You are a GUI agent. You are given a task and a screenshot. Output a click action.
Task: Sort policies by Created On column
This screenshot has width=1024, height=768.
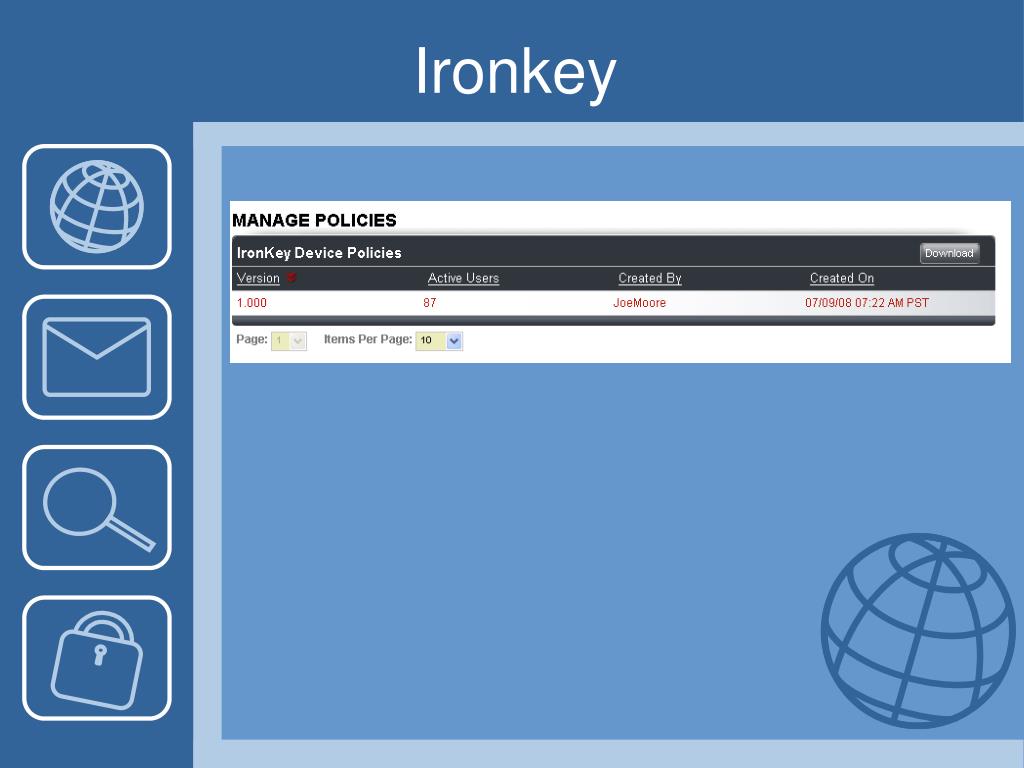pos(842,278)
